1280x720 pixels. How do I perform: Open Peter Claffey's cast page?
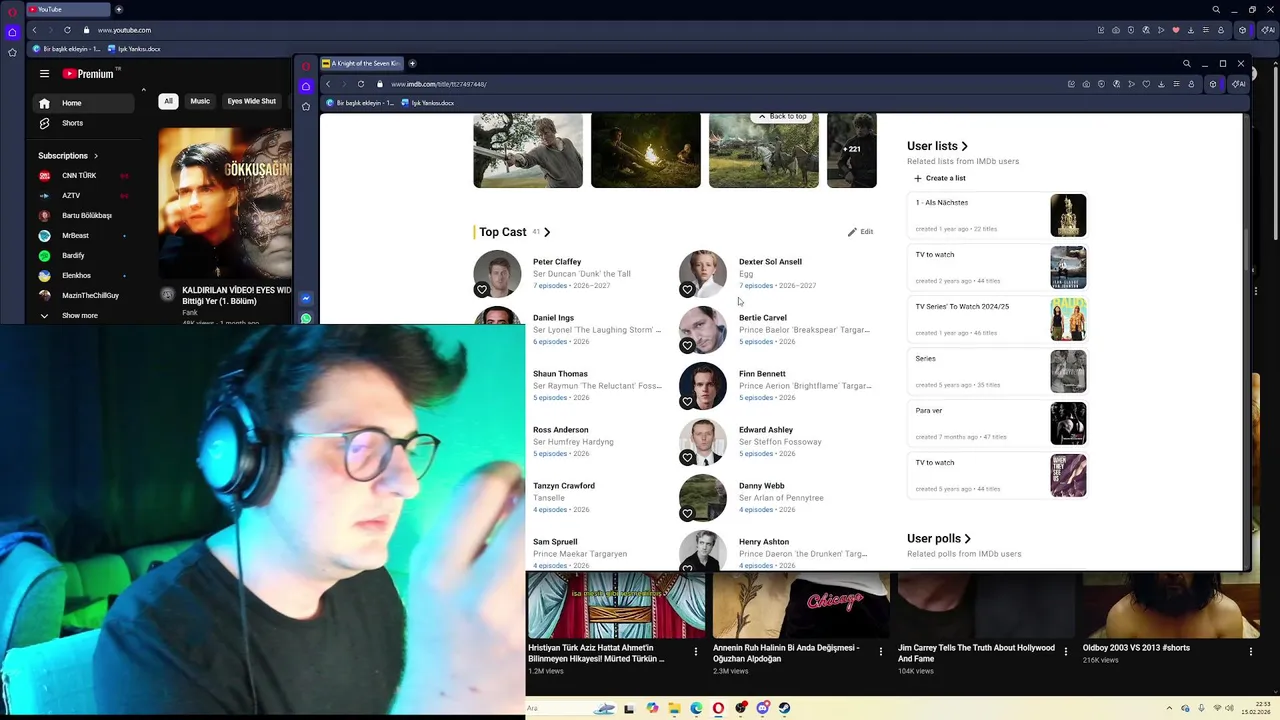coord(557,262)
